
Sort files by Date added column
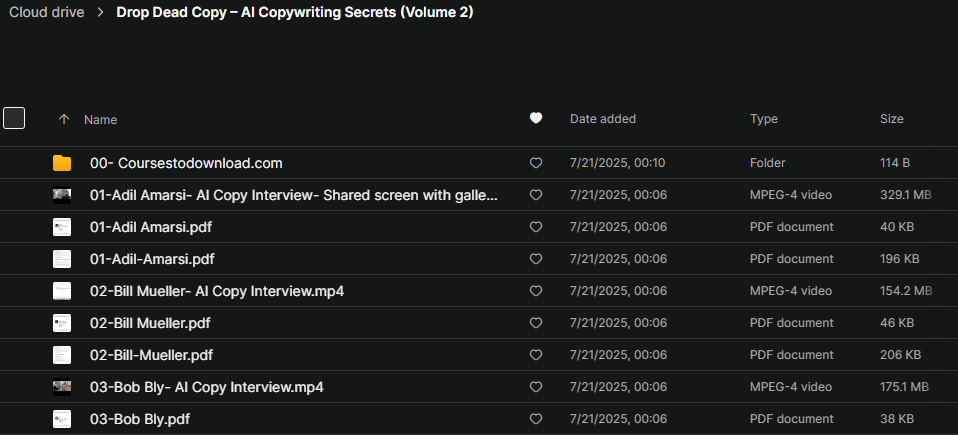click(x=603, y=119)
